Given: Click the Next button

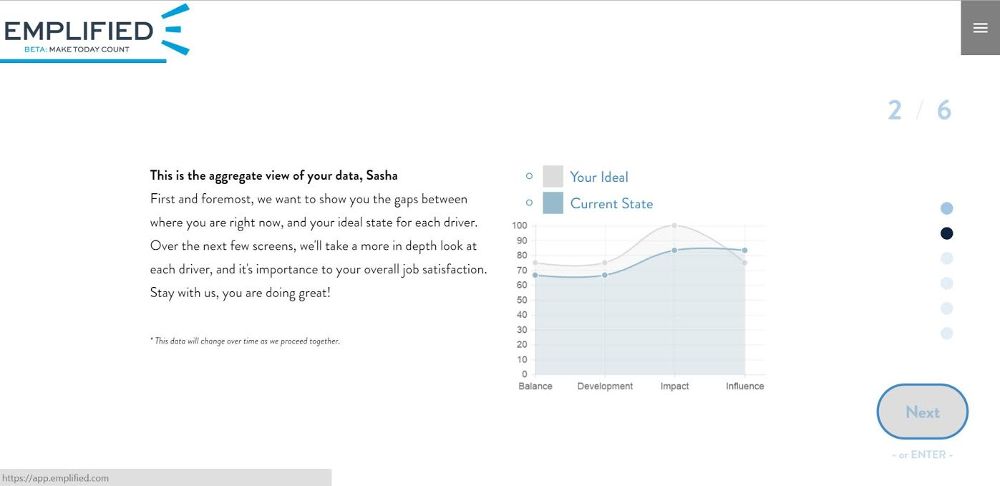Looking at the screenshot, I should (x=922, y=411).
